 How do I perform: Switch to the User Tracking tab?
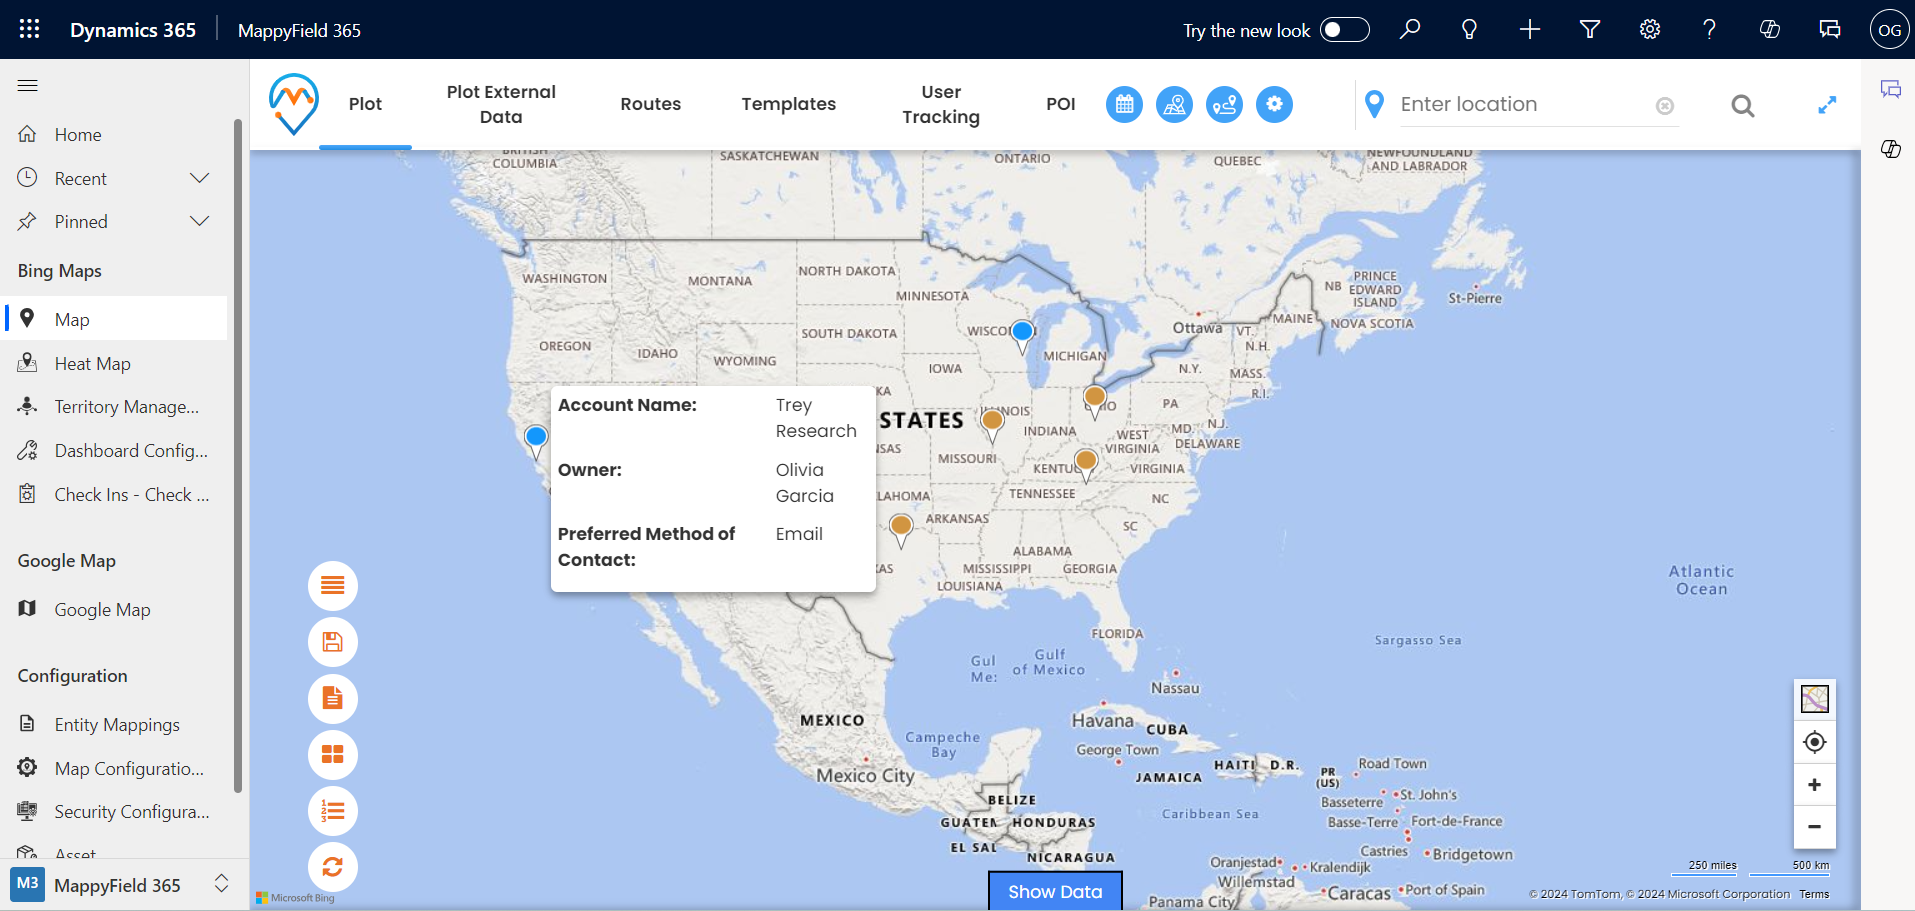[941, 104]
